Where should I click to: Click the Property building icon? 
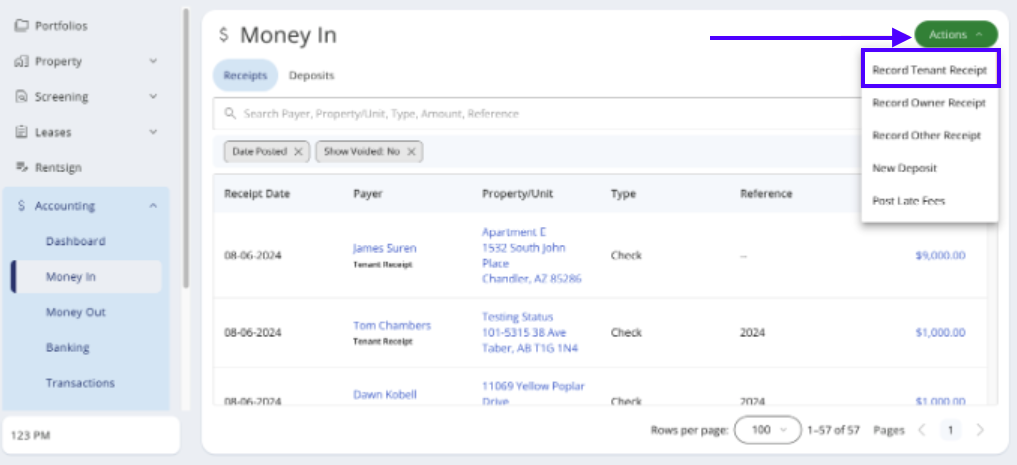coord(21,62)
